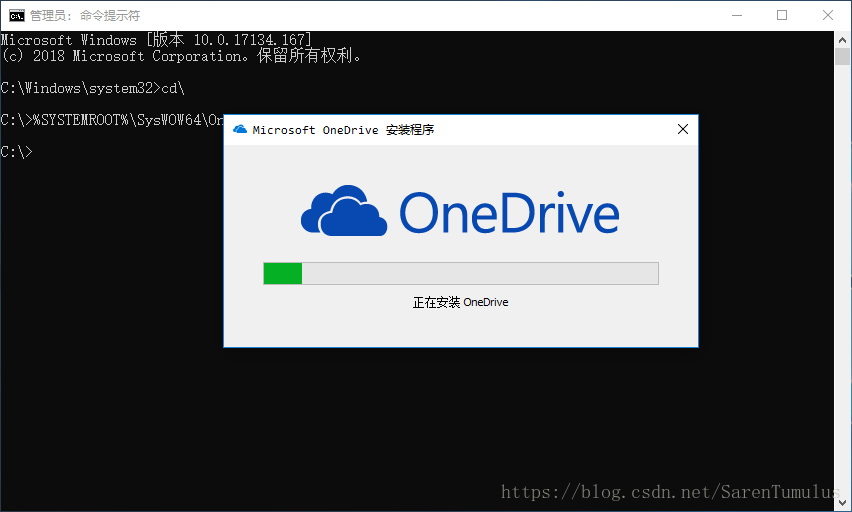The width and height of the screenshot is (852, 512).
Task: Click the scroll up arrow of the console scrollbar
Action: pyautogui.click(x=842, y=40)
